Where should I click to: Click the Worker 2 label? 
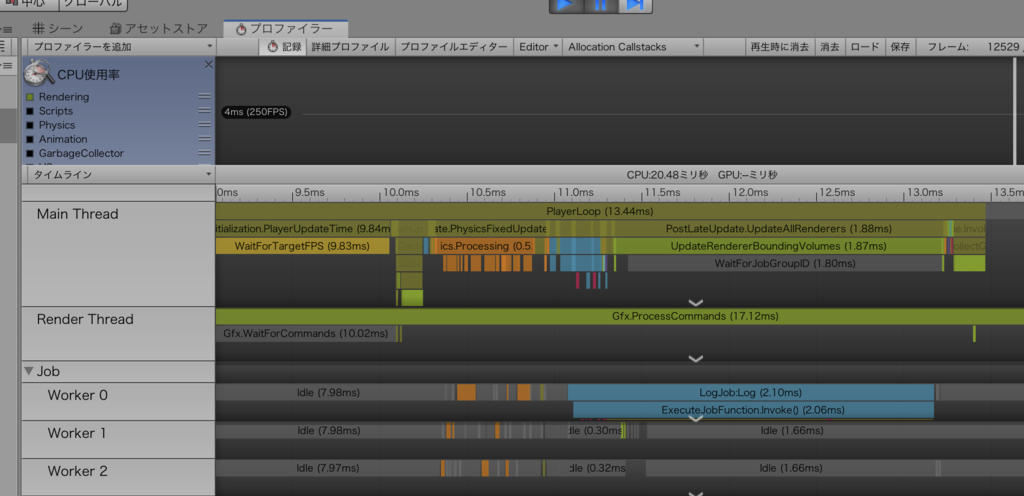click(x=77, y=471)
